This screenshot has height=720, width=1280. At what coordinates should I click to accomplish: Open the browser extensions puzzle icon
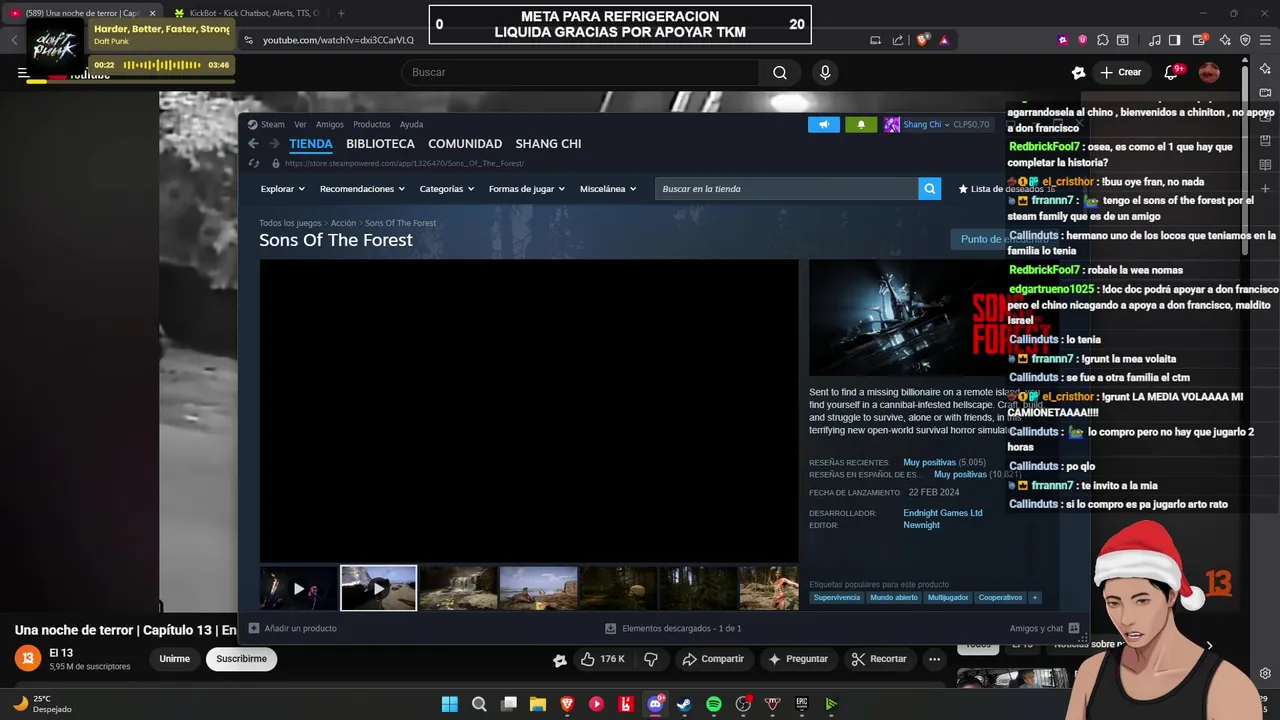coord(1102,40)
